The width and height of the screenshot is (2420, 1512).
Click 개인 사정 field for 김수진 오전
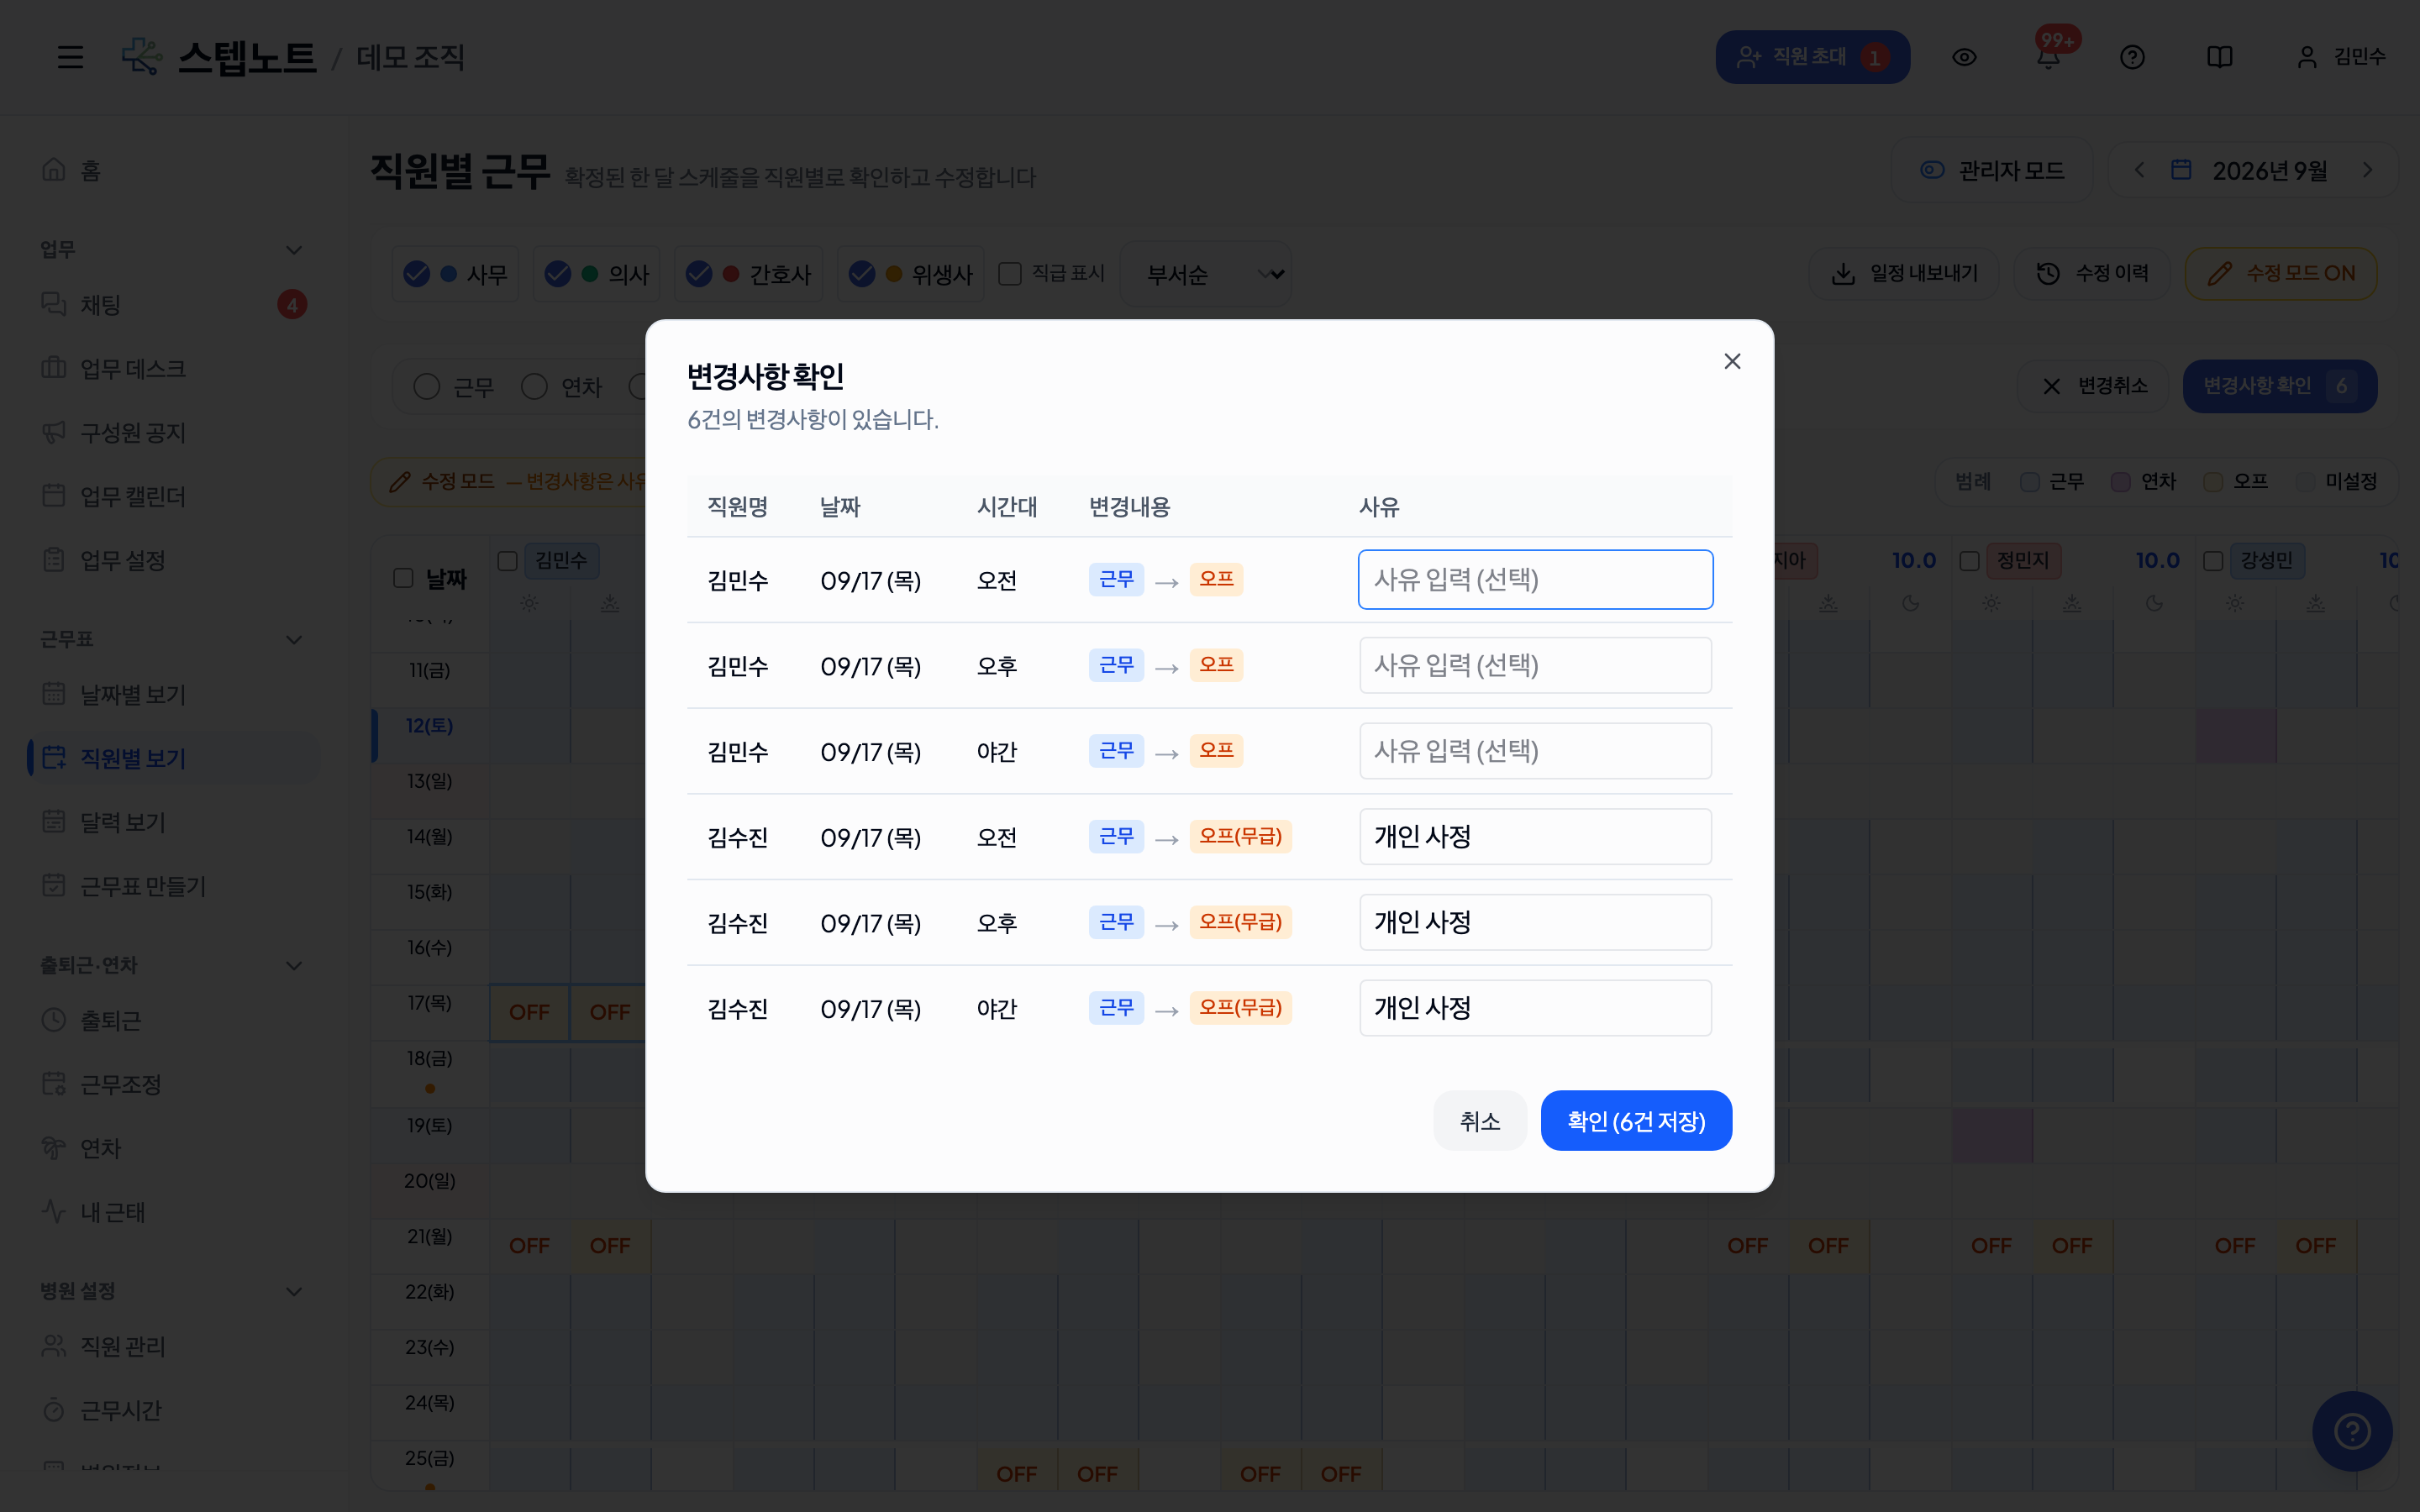[1535, 836]
